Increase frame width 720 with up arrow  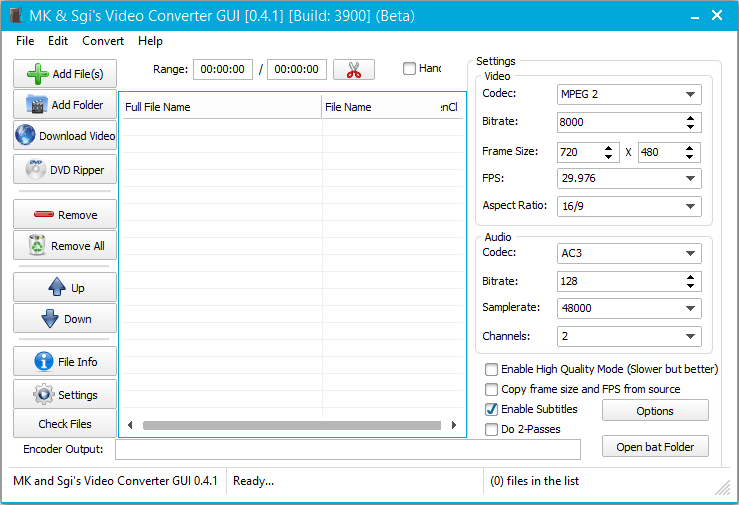coord(608,148)
